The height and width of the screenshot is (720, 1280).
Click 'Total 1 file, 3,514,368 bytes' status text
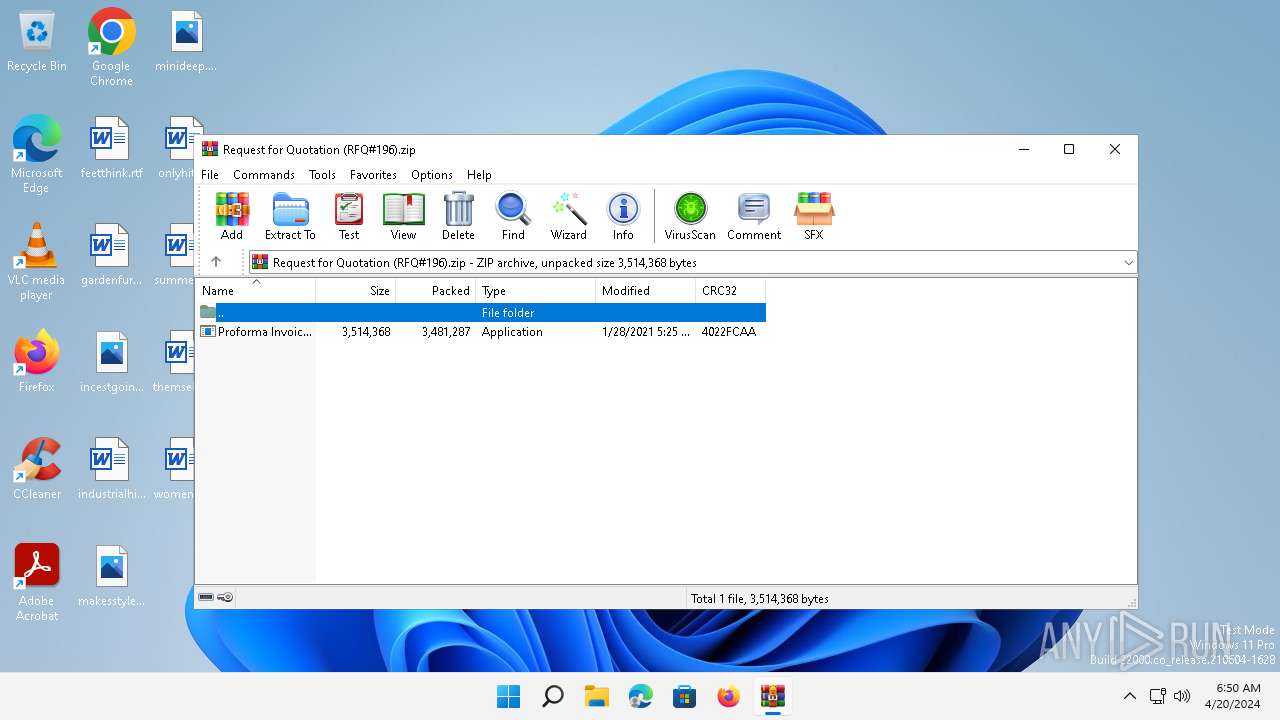[x=760, y=599]
